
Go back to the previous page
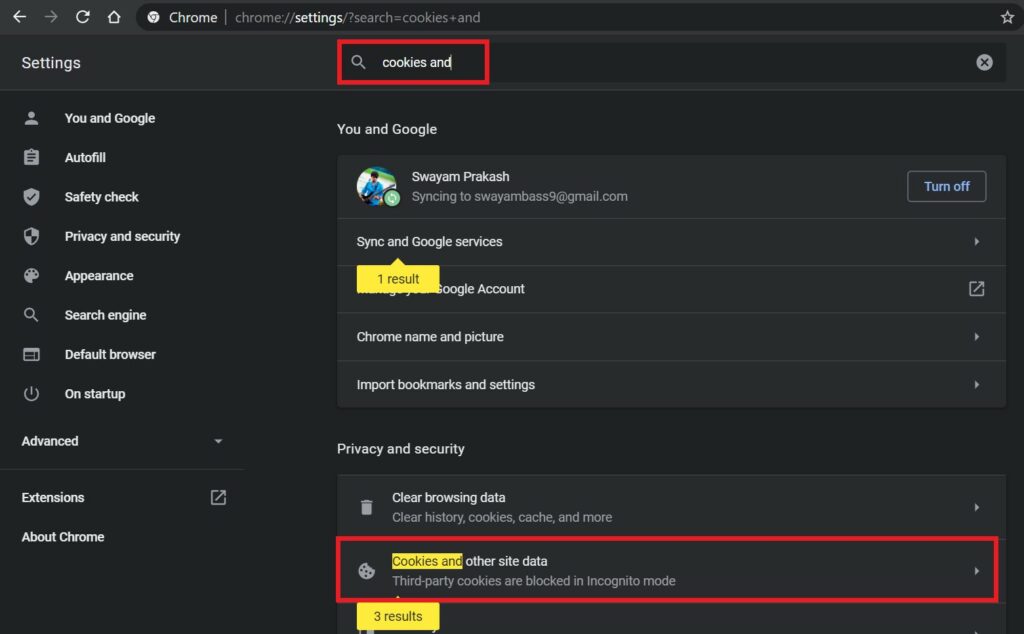20,17
